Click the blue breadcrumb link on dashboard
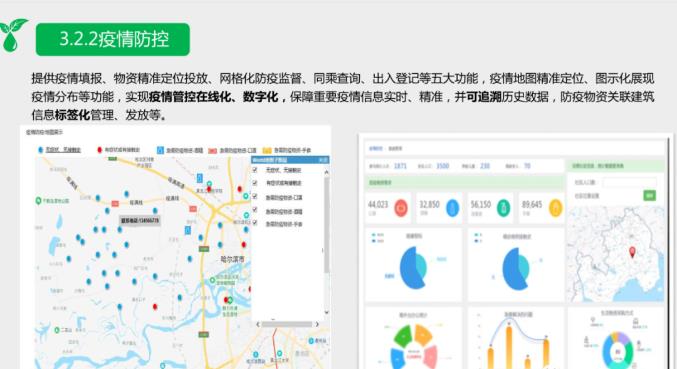The image size is (677, 369). pyautogui.click(x=376, y=148)
